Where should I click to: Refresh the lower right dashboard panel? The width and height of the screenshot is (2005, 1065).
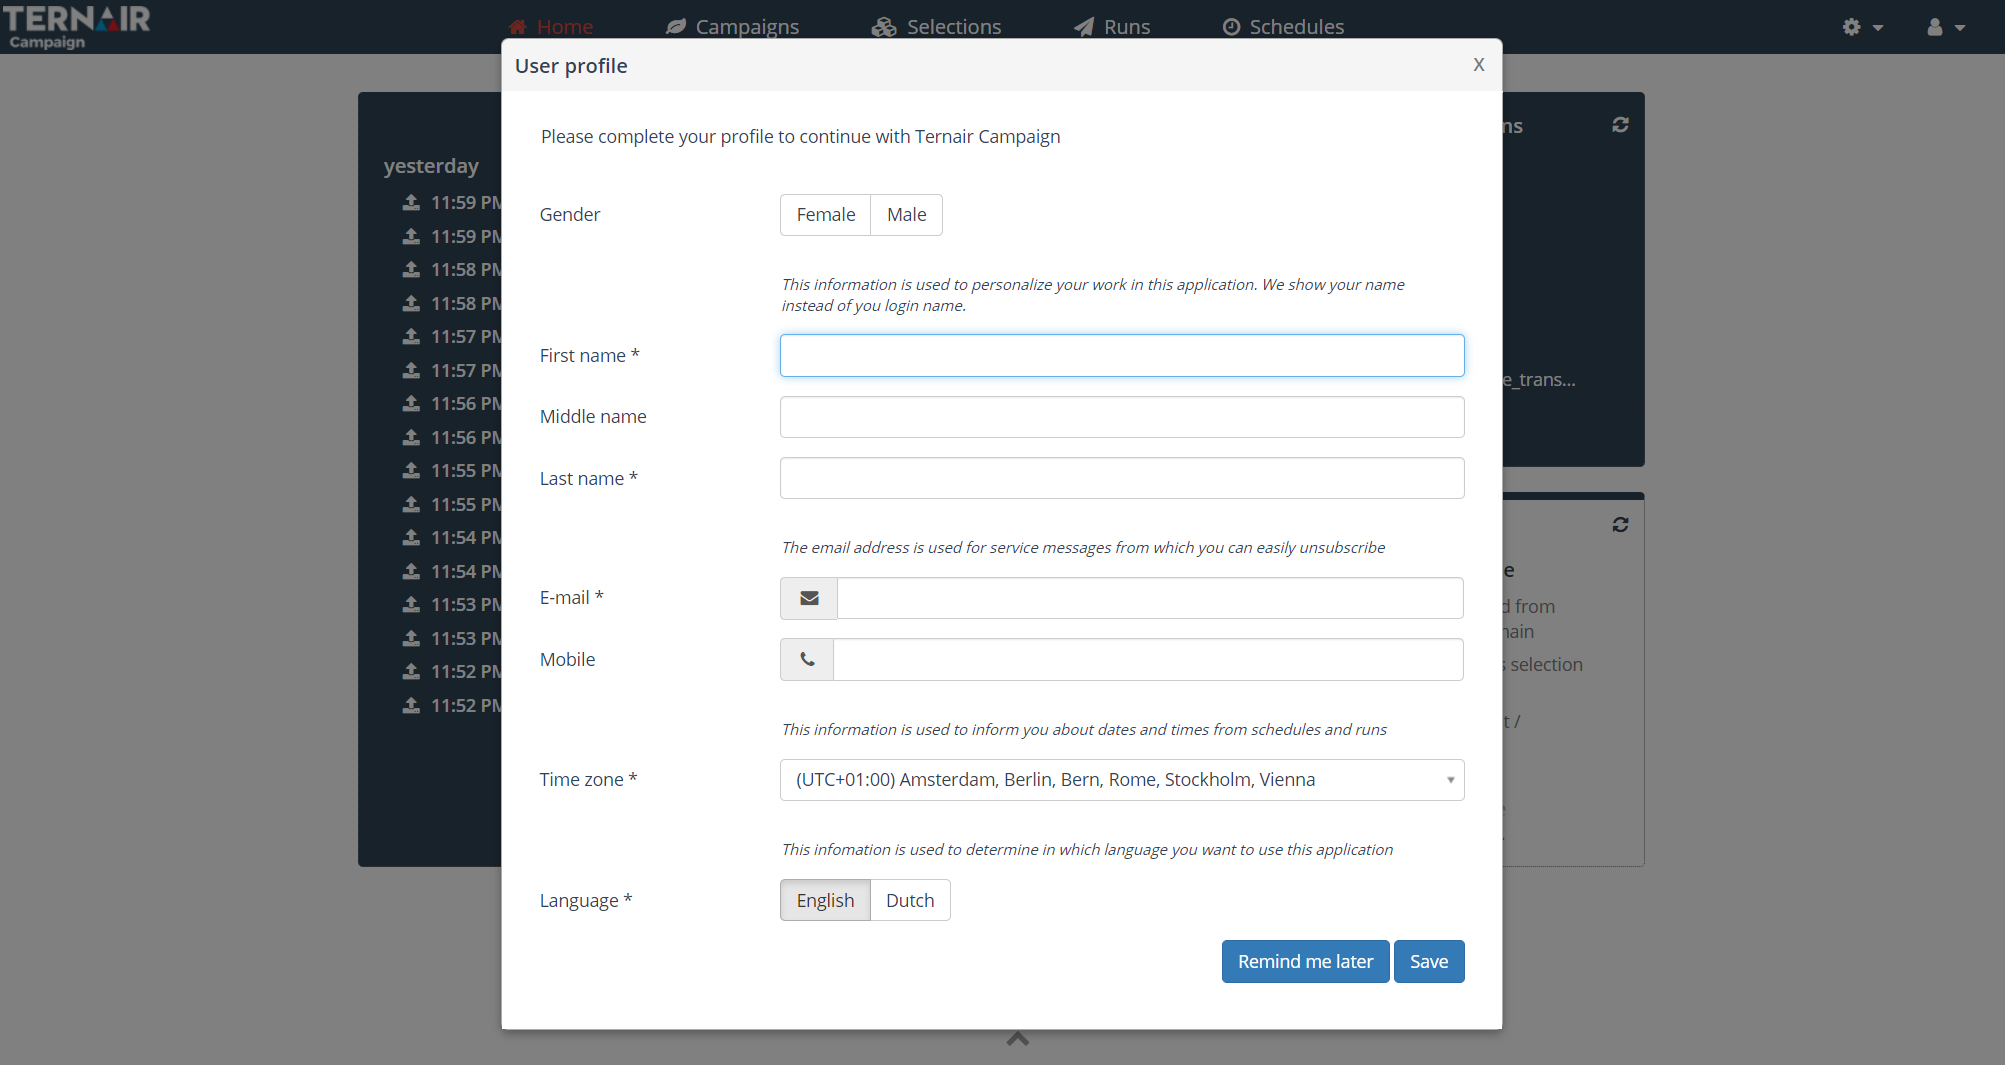point(1621,525)
